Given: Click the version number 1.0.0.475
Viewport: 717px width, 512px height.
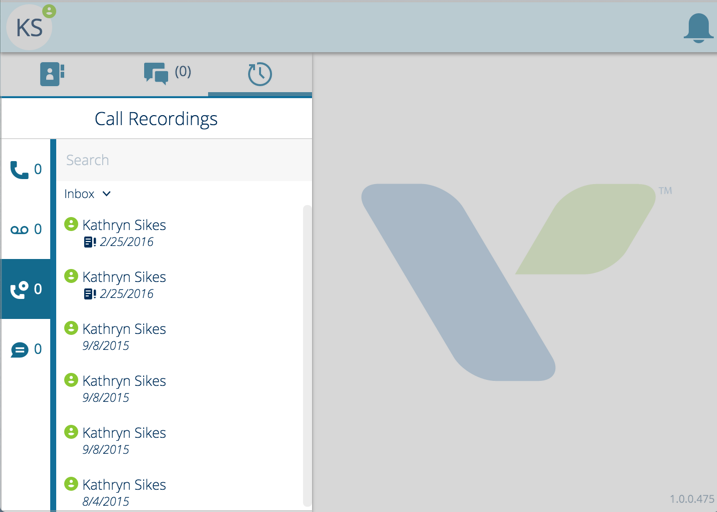Looking at the screenshot, I should point(692,499).
